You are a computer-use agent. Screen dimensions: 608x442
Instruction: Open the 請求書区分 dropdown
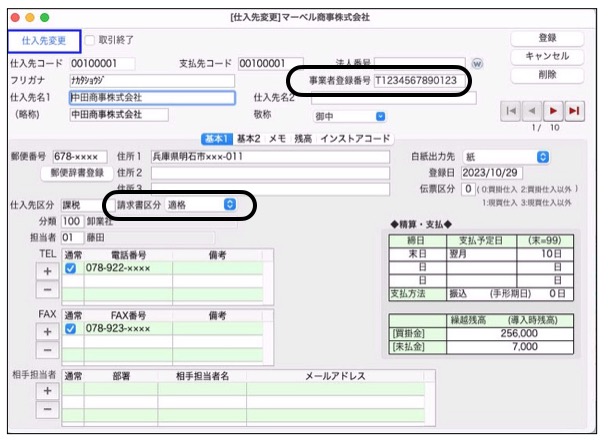tap(201, 204)
